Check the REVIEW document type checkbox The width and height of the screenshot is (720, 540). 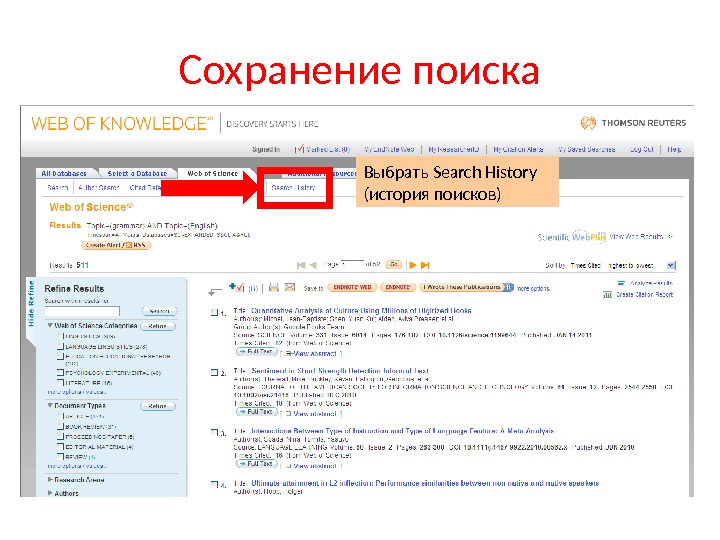pos(60,456)
